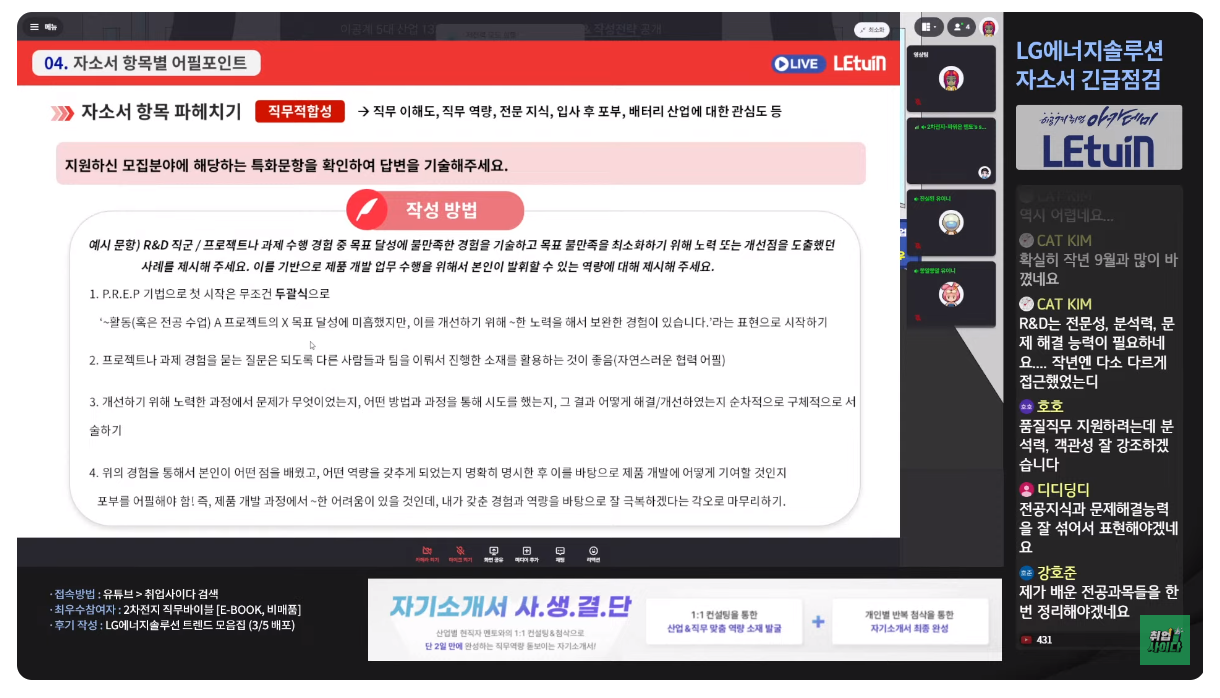Screen dimensions: 1220x698
Task: Click the plus sign between banner cards
Action: click(818, 621)
